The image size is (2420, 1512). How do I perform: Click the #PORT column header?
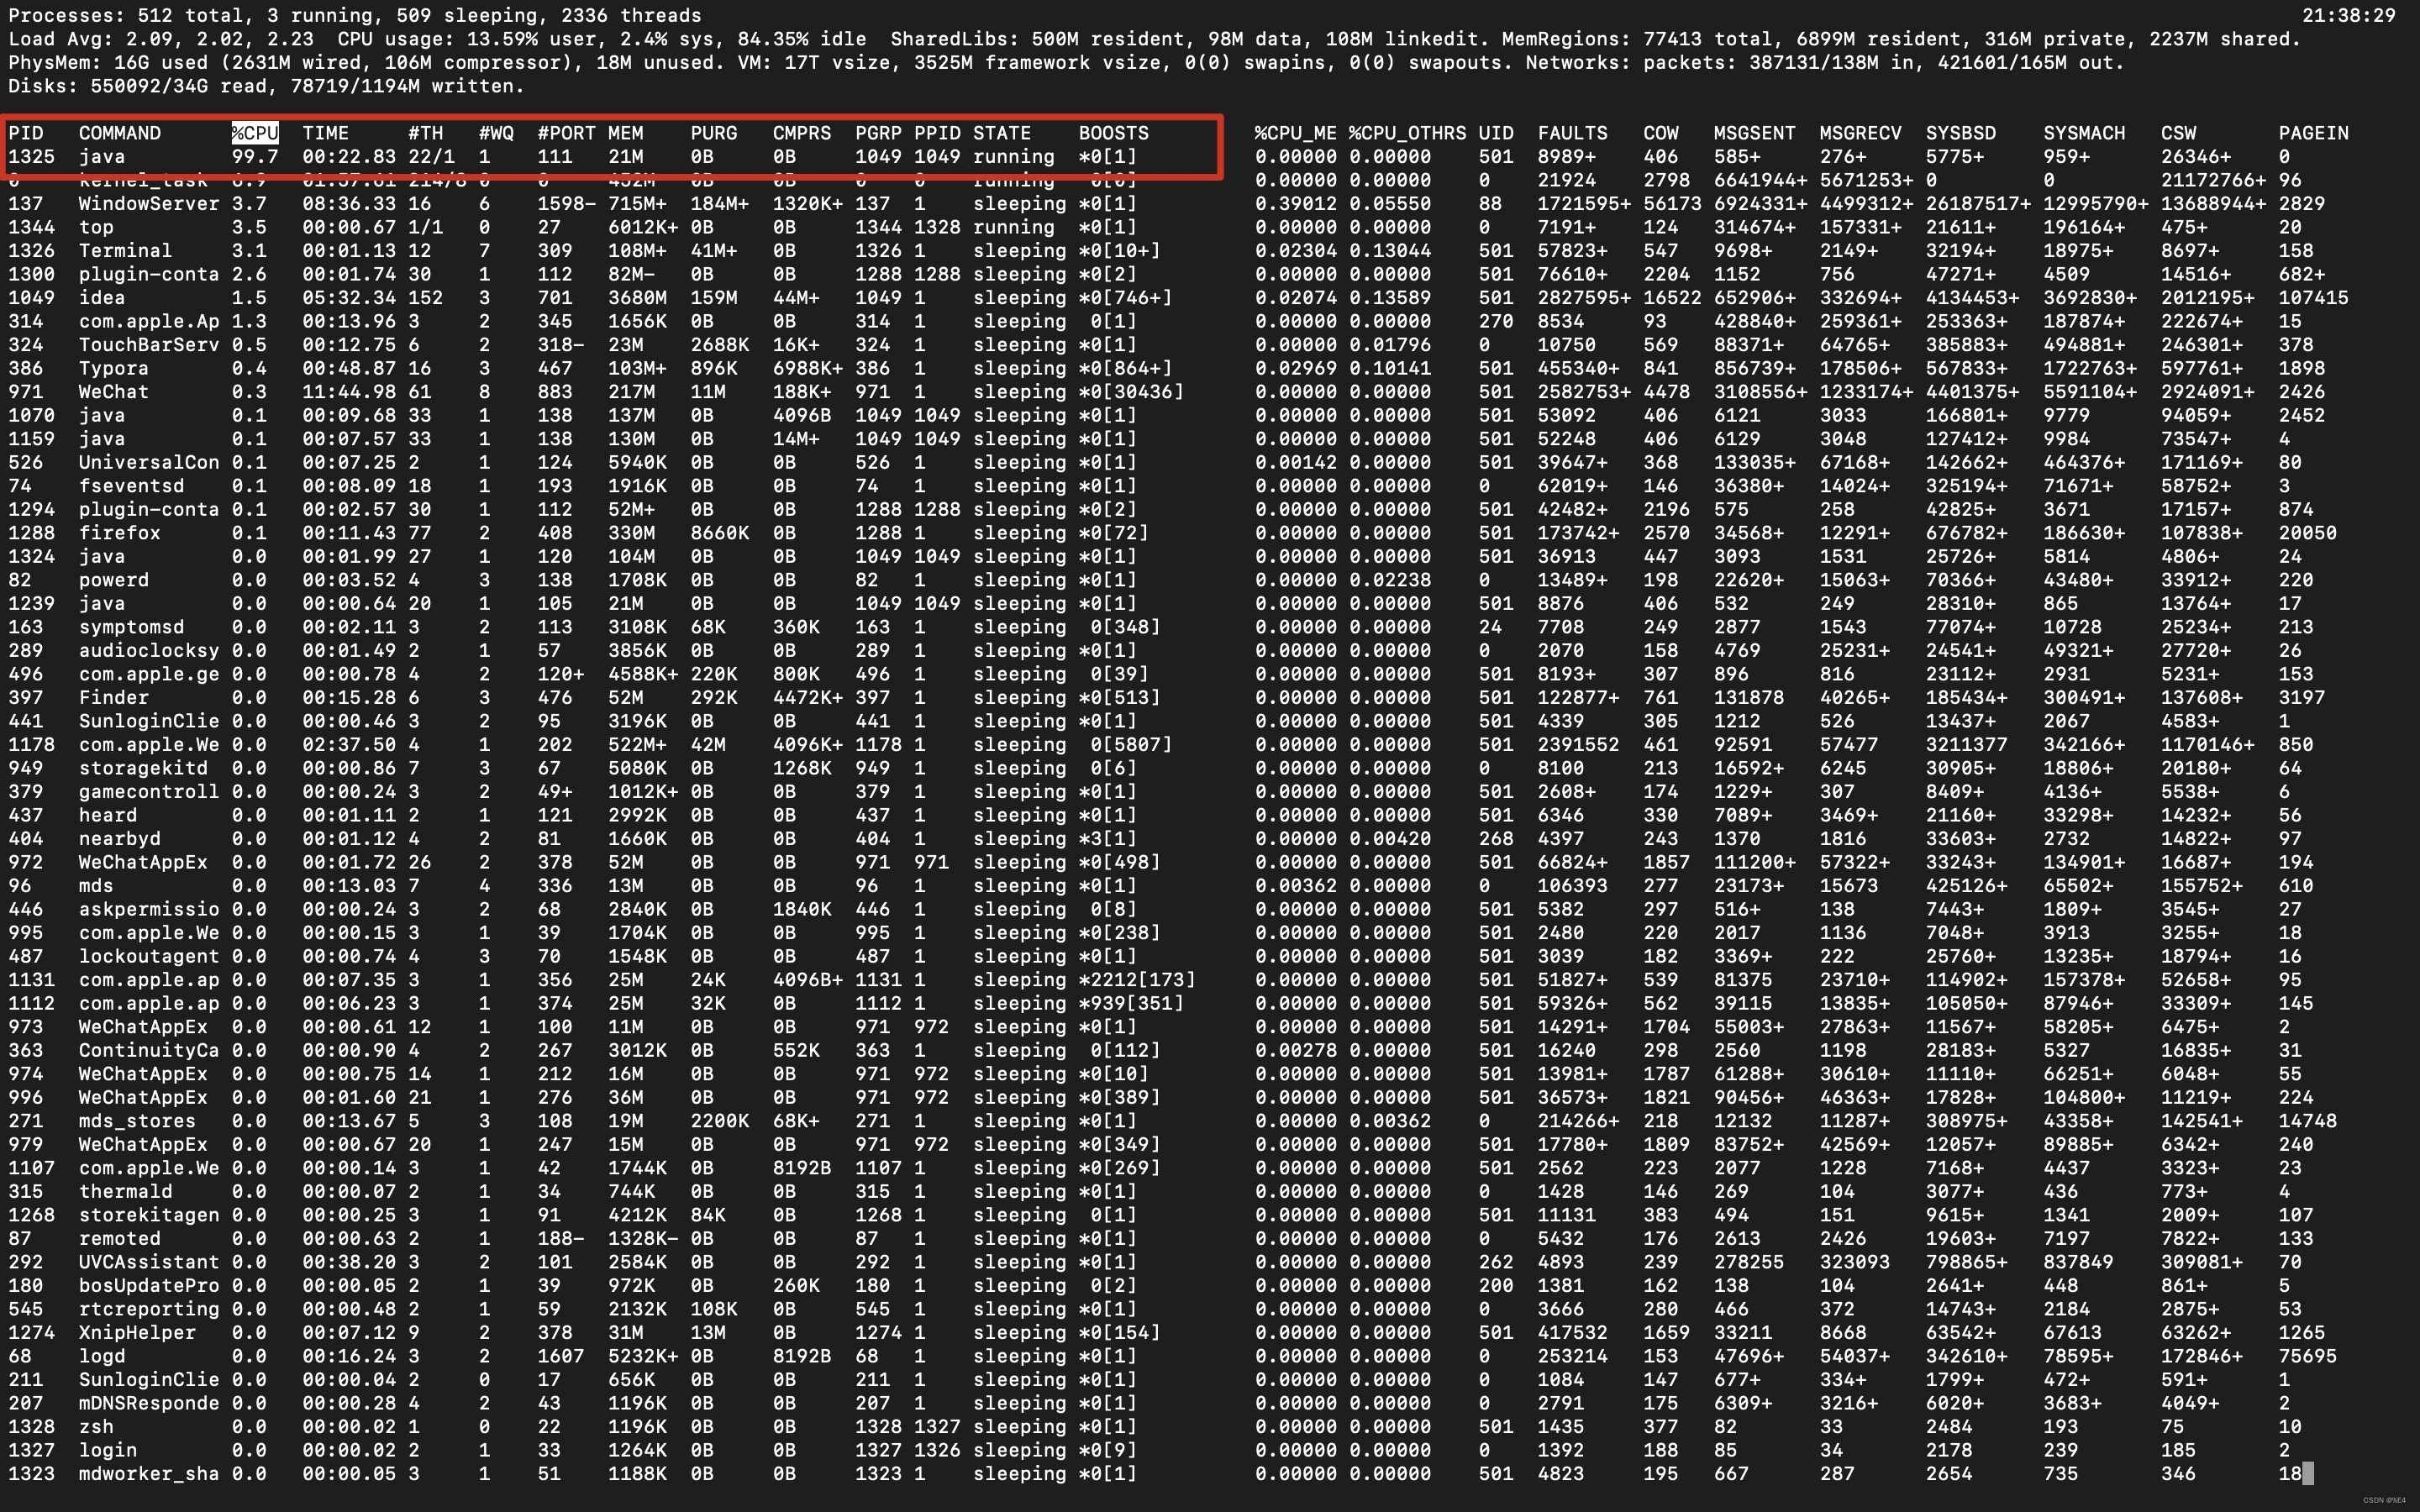pyautogui.click(x=567, y=133)
